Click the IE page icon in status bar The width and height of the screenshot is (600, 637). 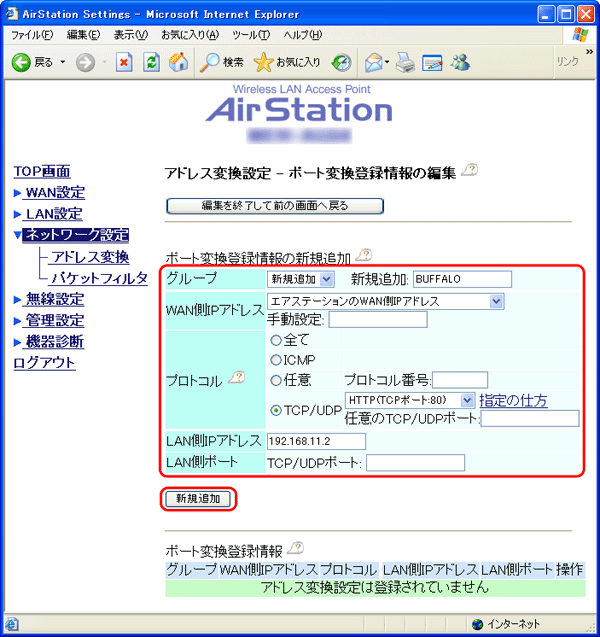click(12, 624)
